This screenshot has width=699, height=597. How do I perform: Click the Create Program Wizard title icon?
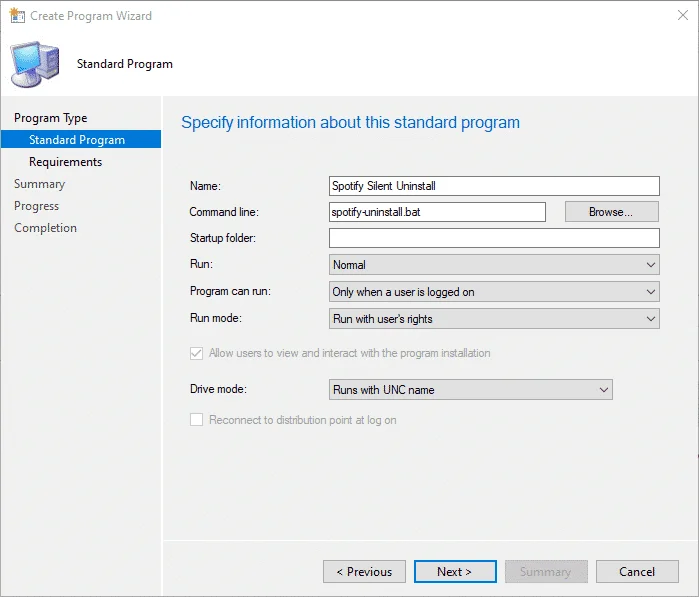[x=17, y=16]
